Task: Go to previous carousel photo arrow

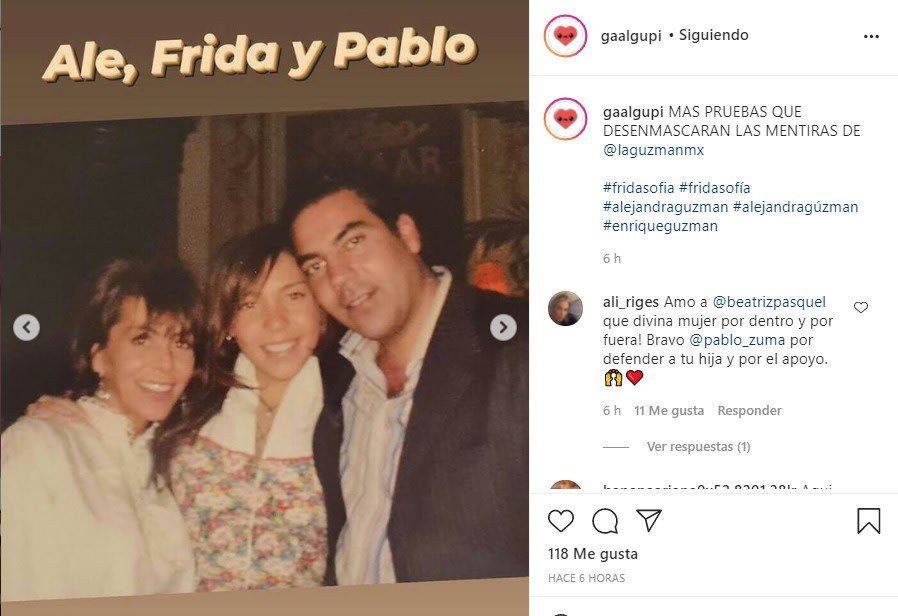Action: coord(26,327)
